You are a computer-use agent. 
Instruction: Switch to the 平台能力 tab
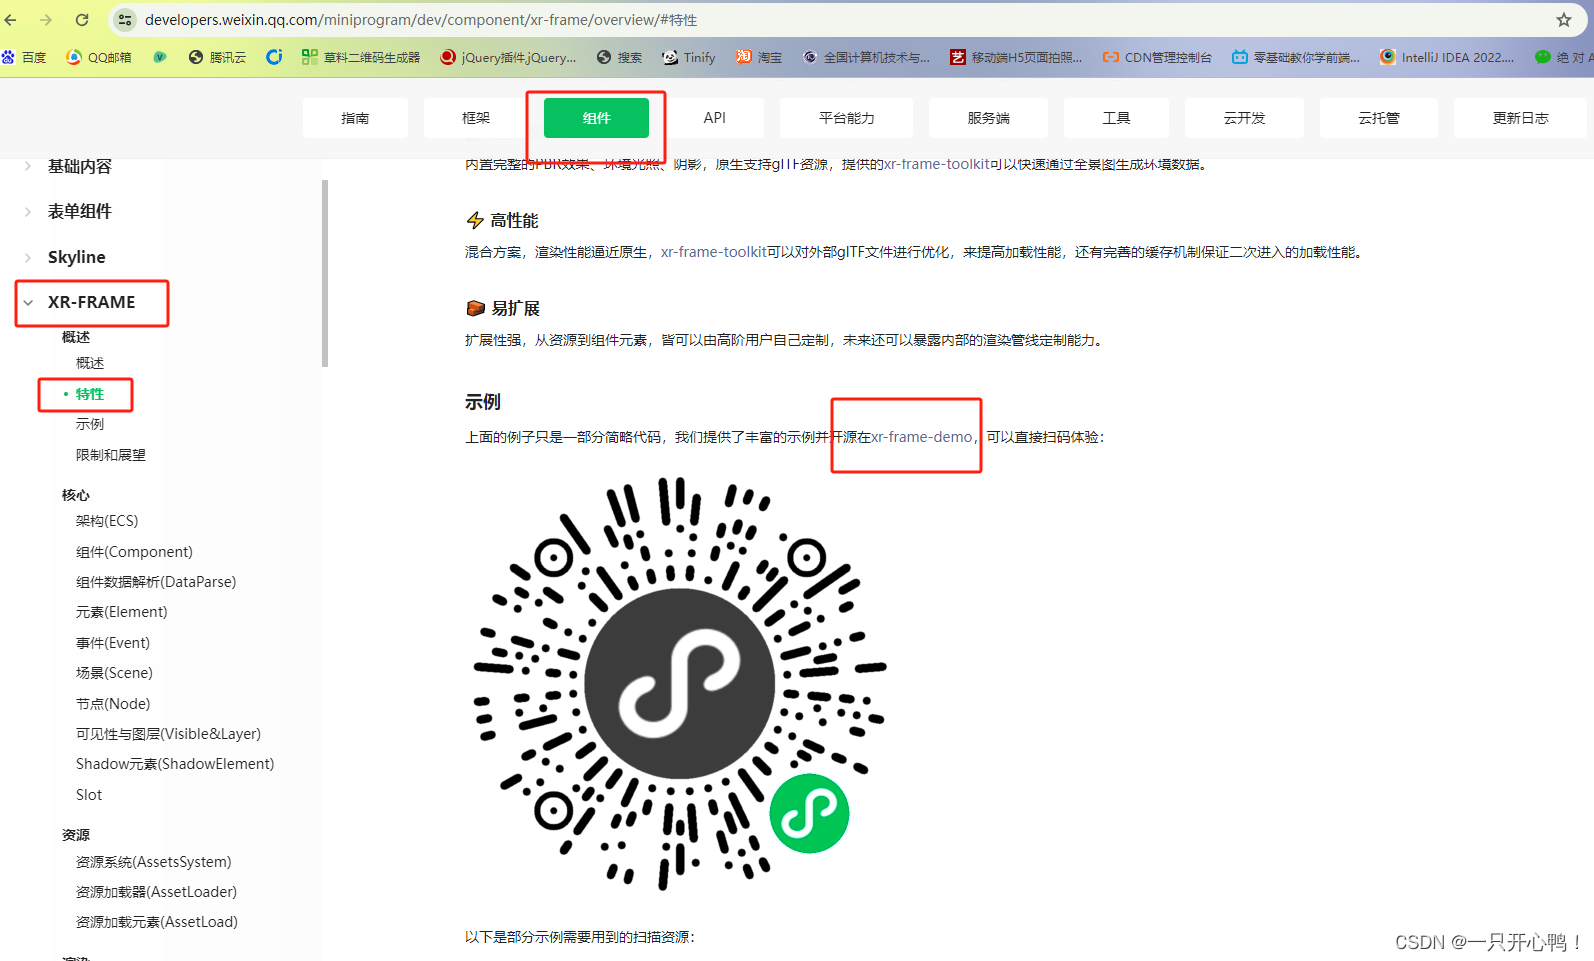846,118
